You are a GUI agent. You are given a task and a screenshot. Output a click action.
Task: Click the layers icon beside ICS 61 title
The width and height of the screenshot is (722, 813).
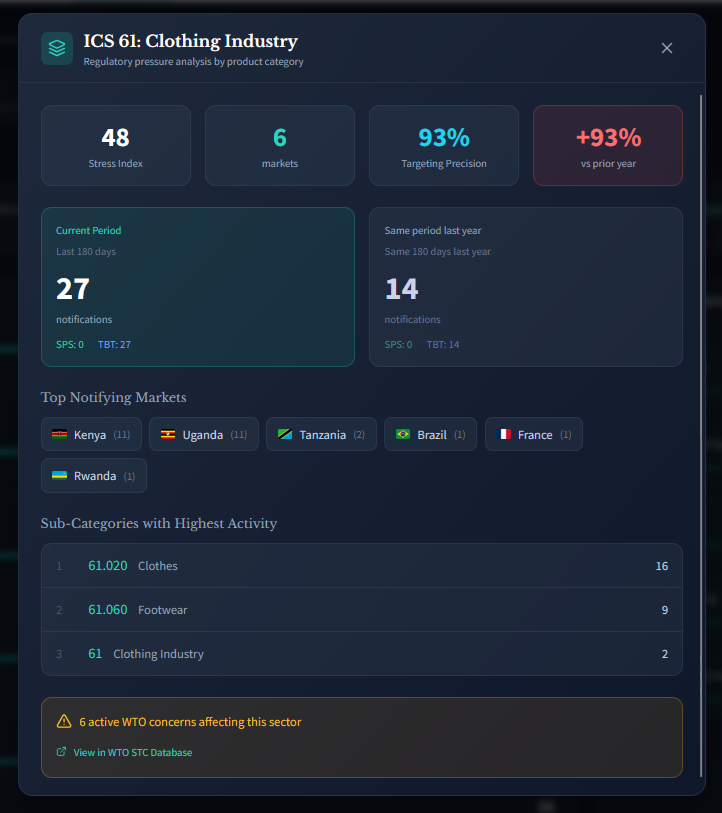click(x=57, y=48)
